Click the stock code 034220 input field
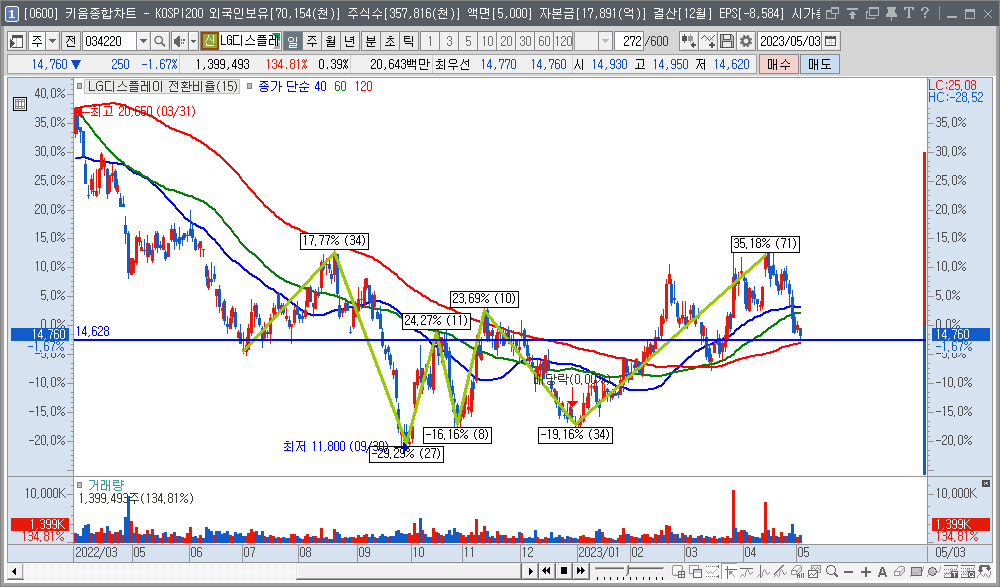1000x587 pixels. [108, 41]
